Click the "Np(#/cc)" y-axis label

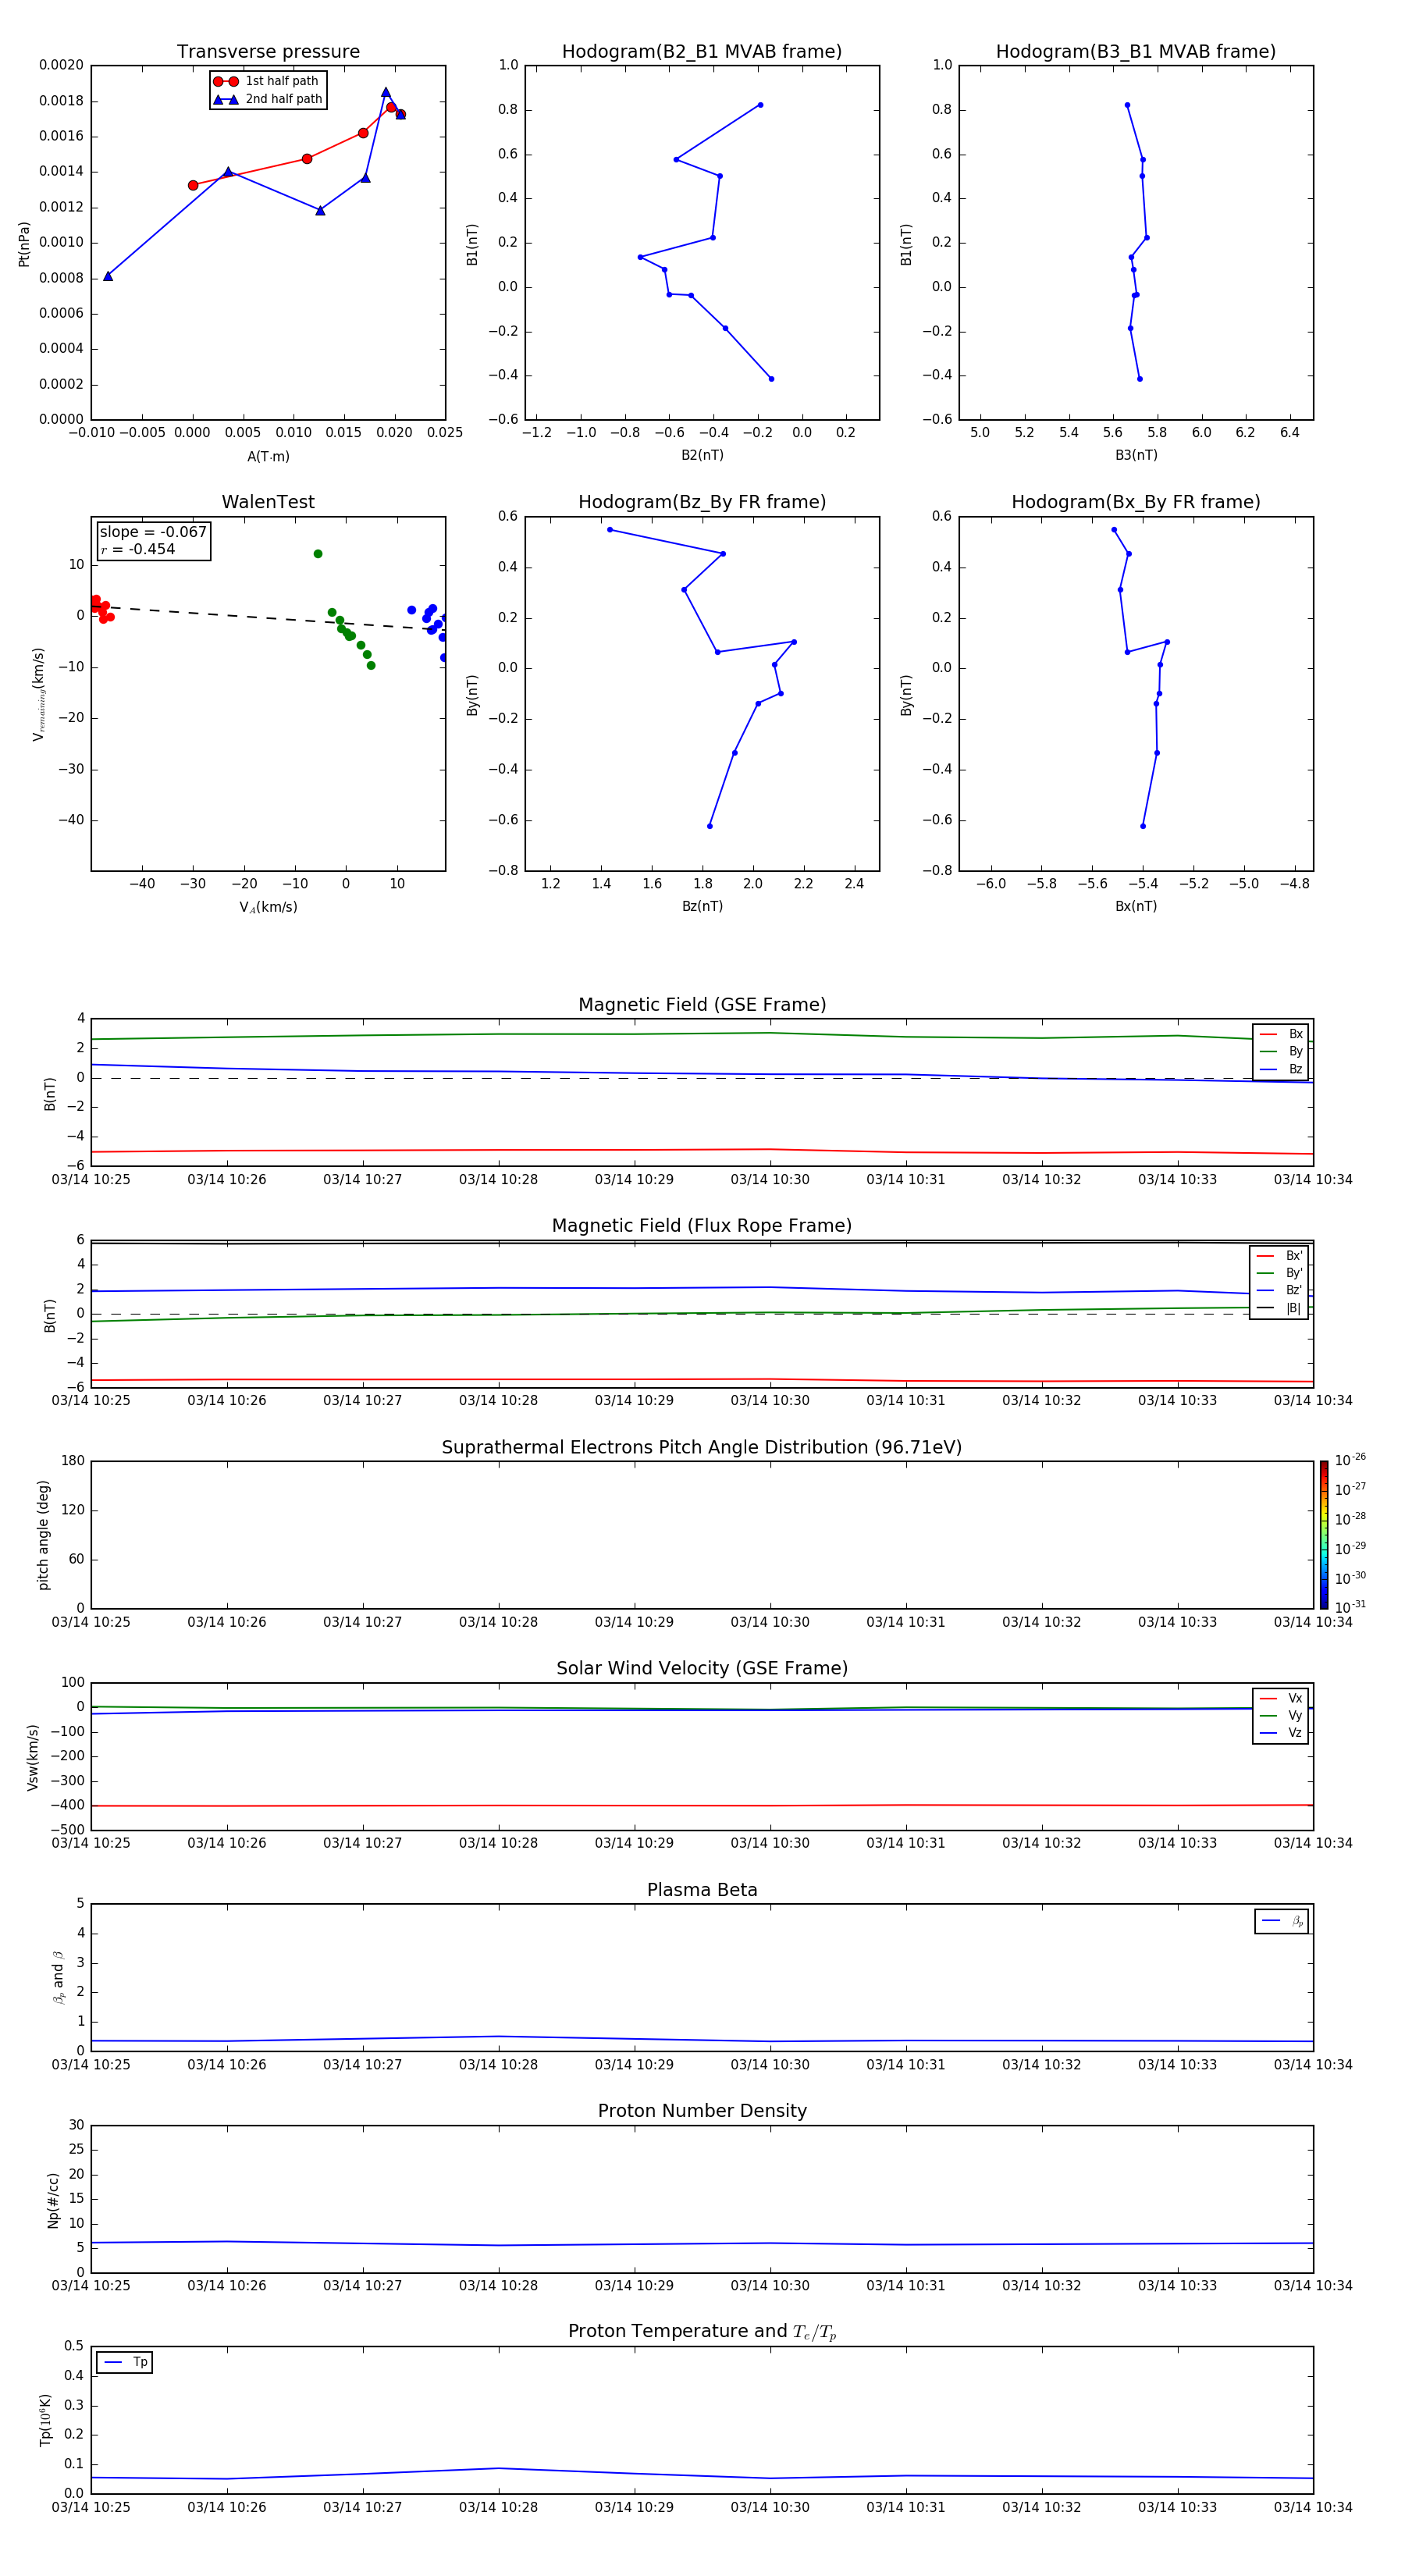pyautogui.click(x=53, y=2199)
